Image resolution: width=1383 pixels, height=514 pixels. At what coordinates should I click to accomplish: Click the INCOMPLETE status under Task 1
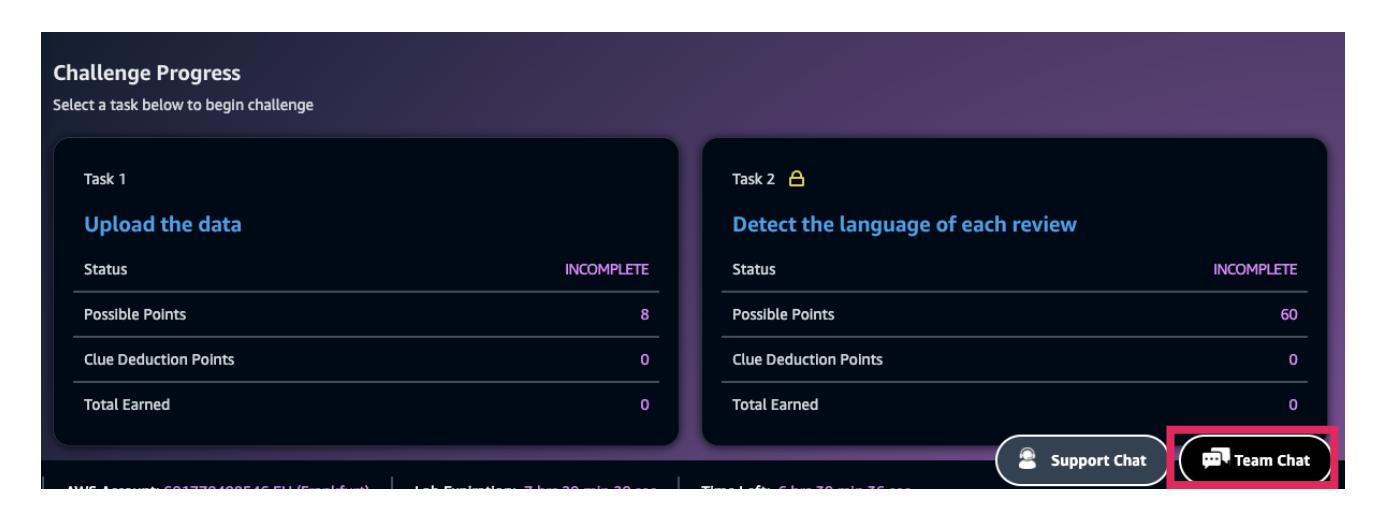point(607,270)
